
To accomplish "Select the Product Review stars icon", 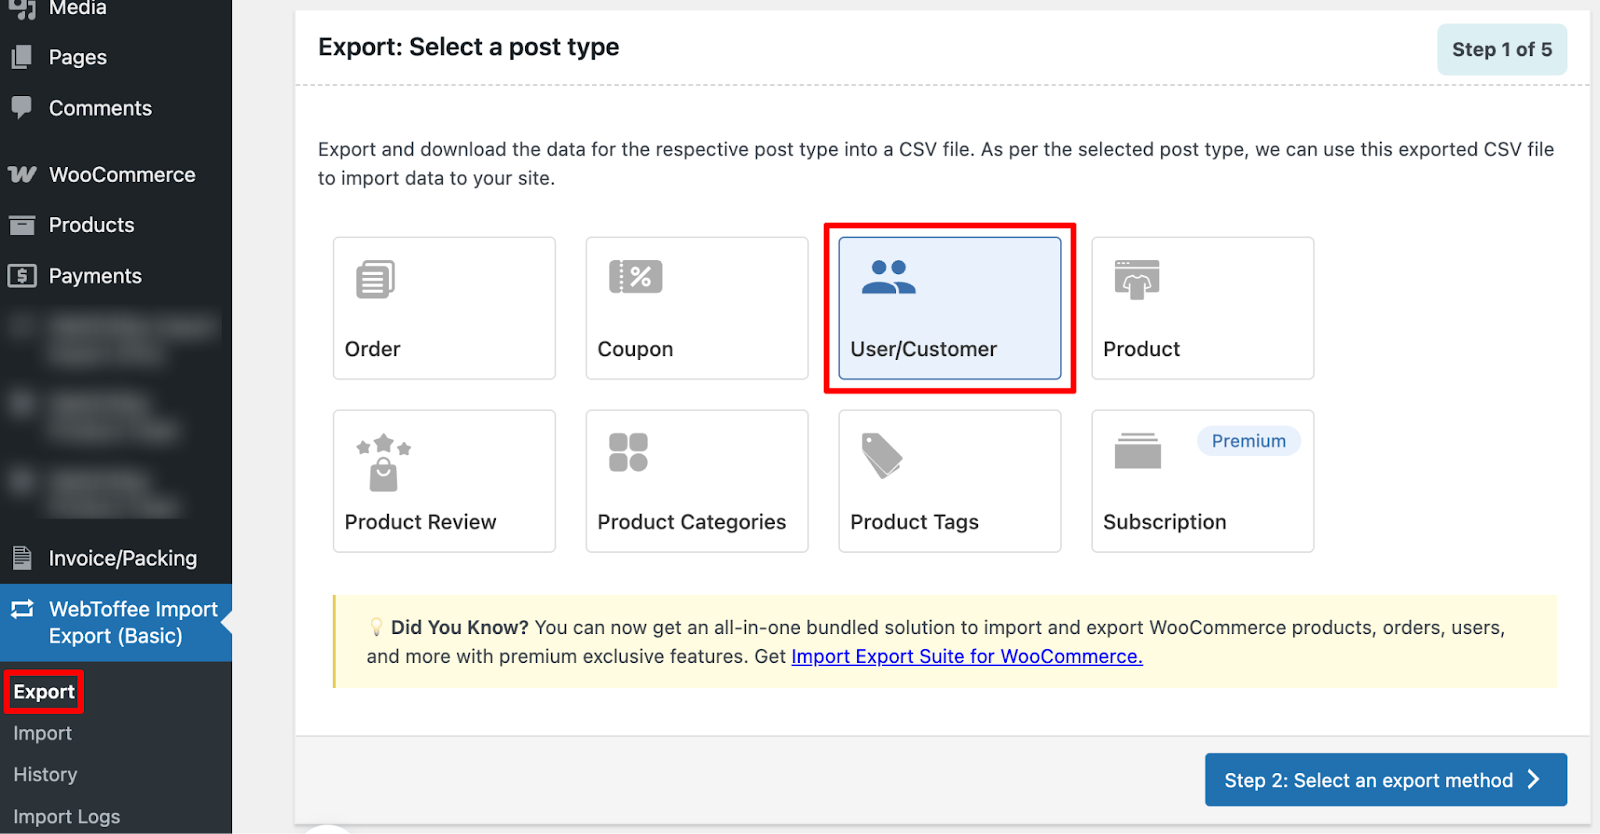I will (383, 462).
